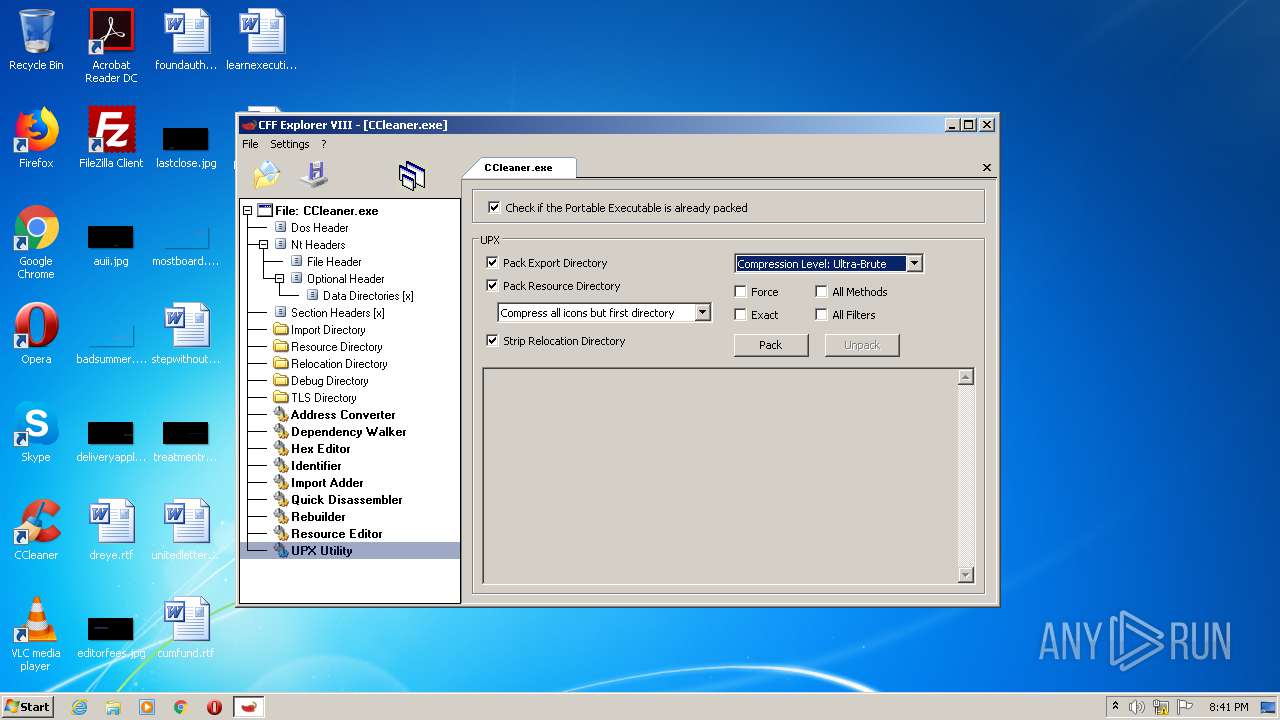Open the Debug Directory folder
This screenshot has width=1280, height=720.
coord(329,381)
